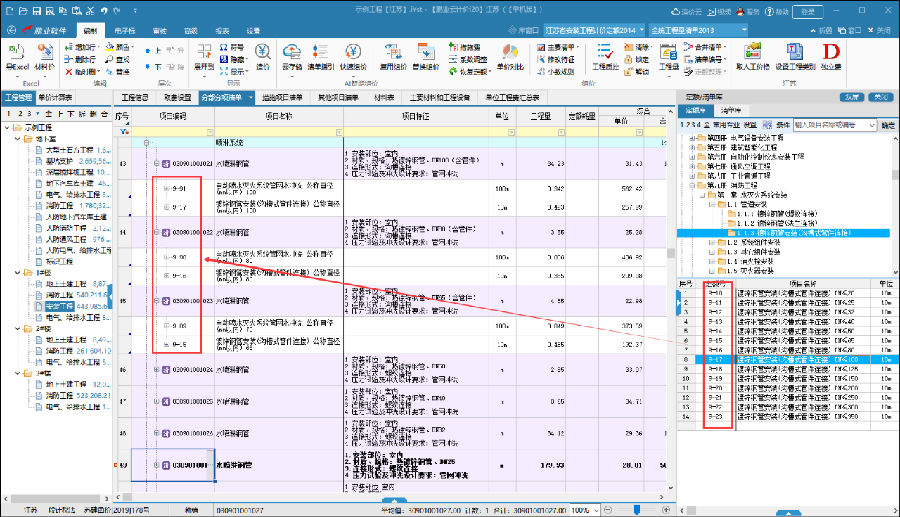Click the 工程自检 checklist icon
Screen dimensions: 900x517
(605, 52)
